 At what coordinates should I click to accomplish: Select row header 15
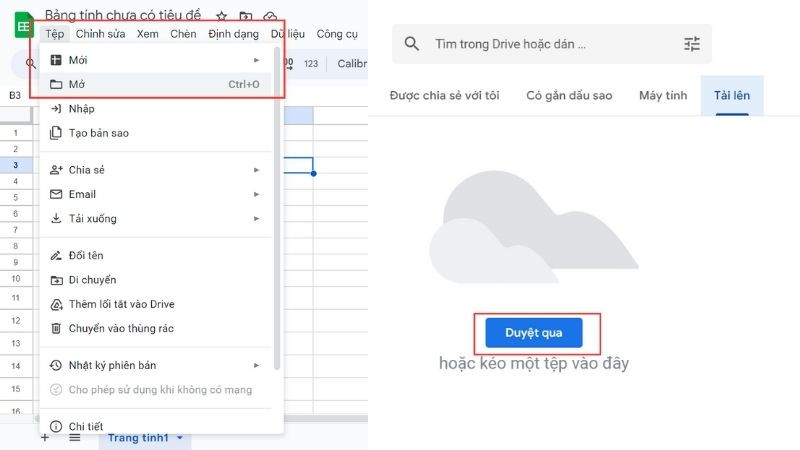pos(16,389)
